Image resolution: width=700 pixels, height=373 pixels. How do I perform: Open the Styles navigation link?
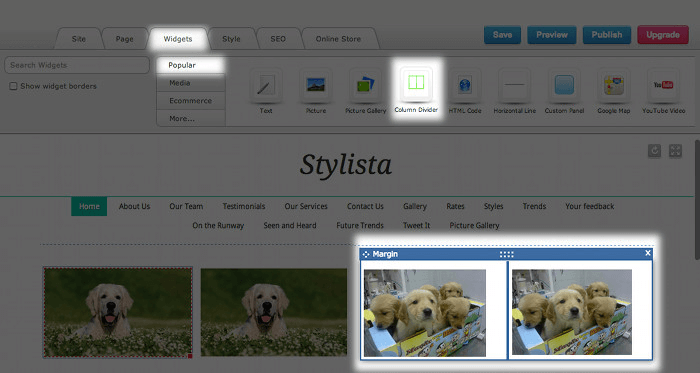point(493,206)
